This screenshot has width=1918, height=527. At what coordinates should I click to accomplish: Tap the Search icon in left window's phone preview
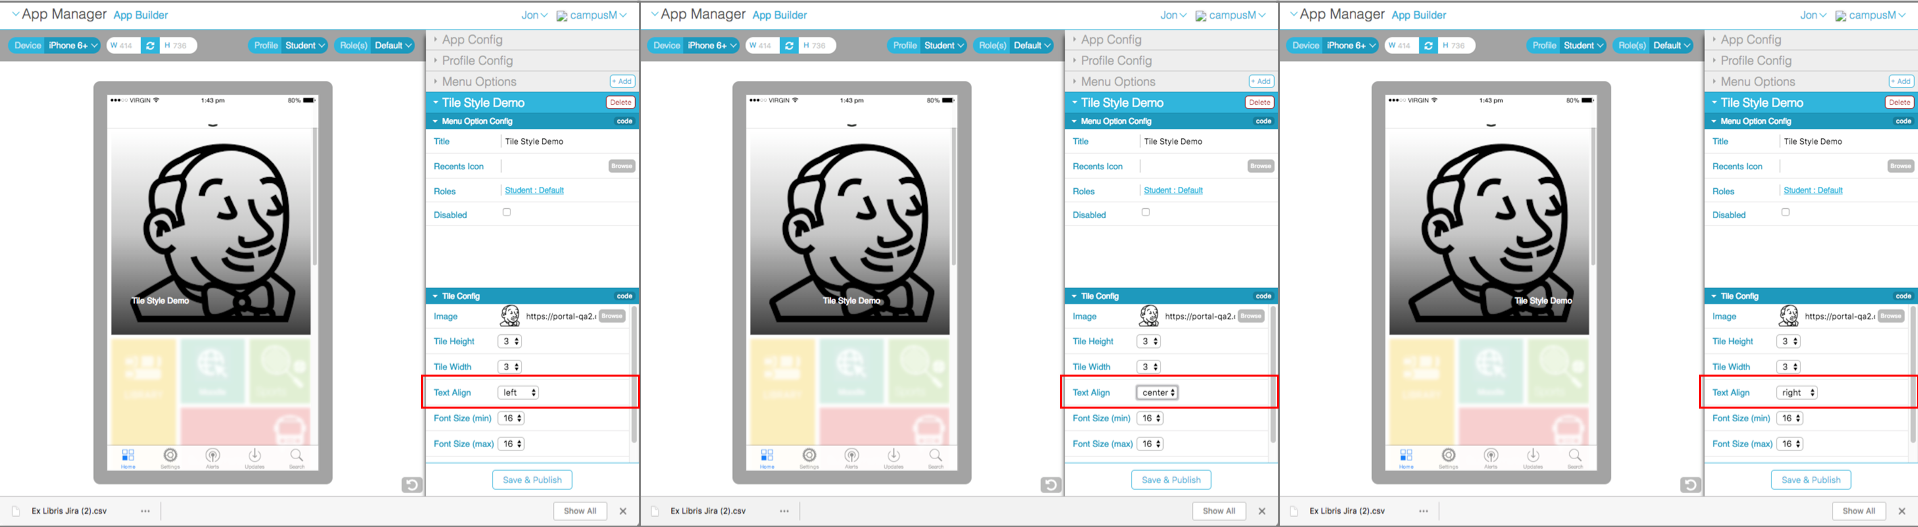tap(297, 458)
